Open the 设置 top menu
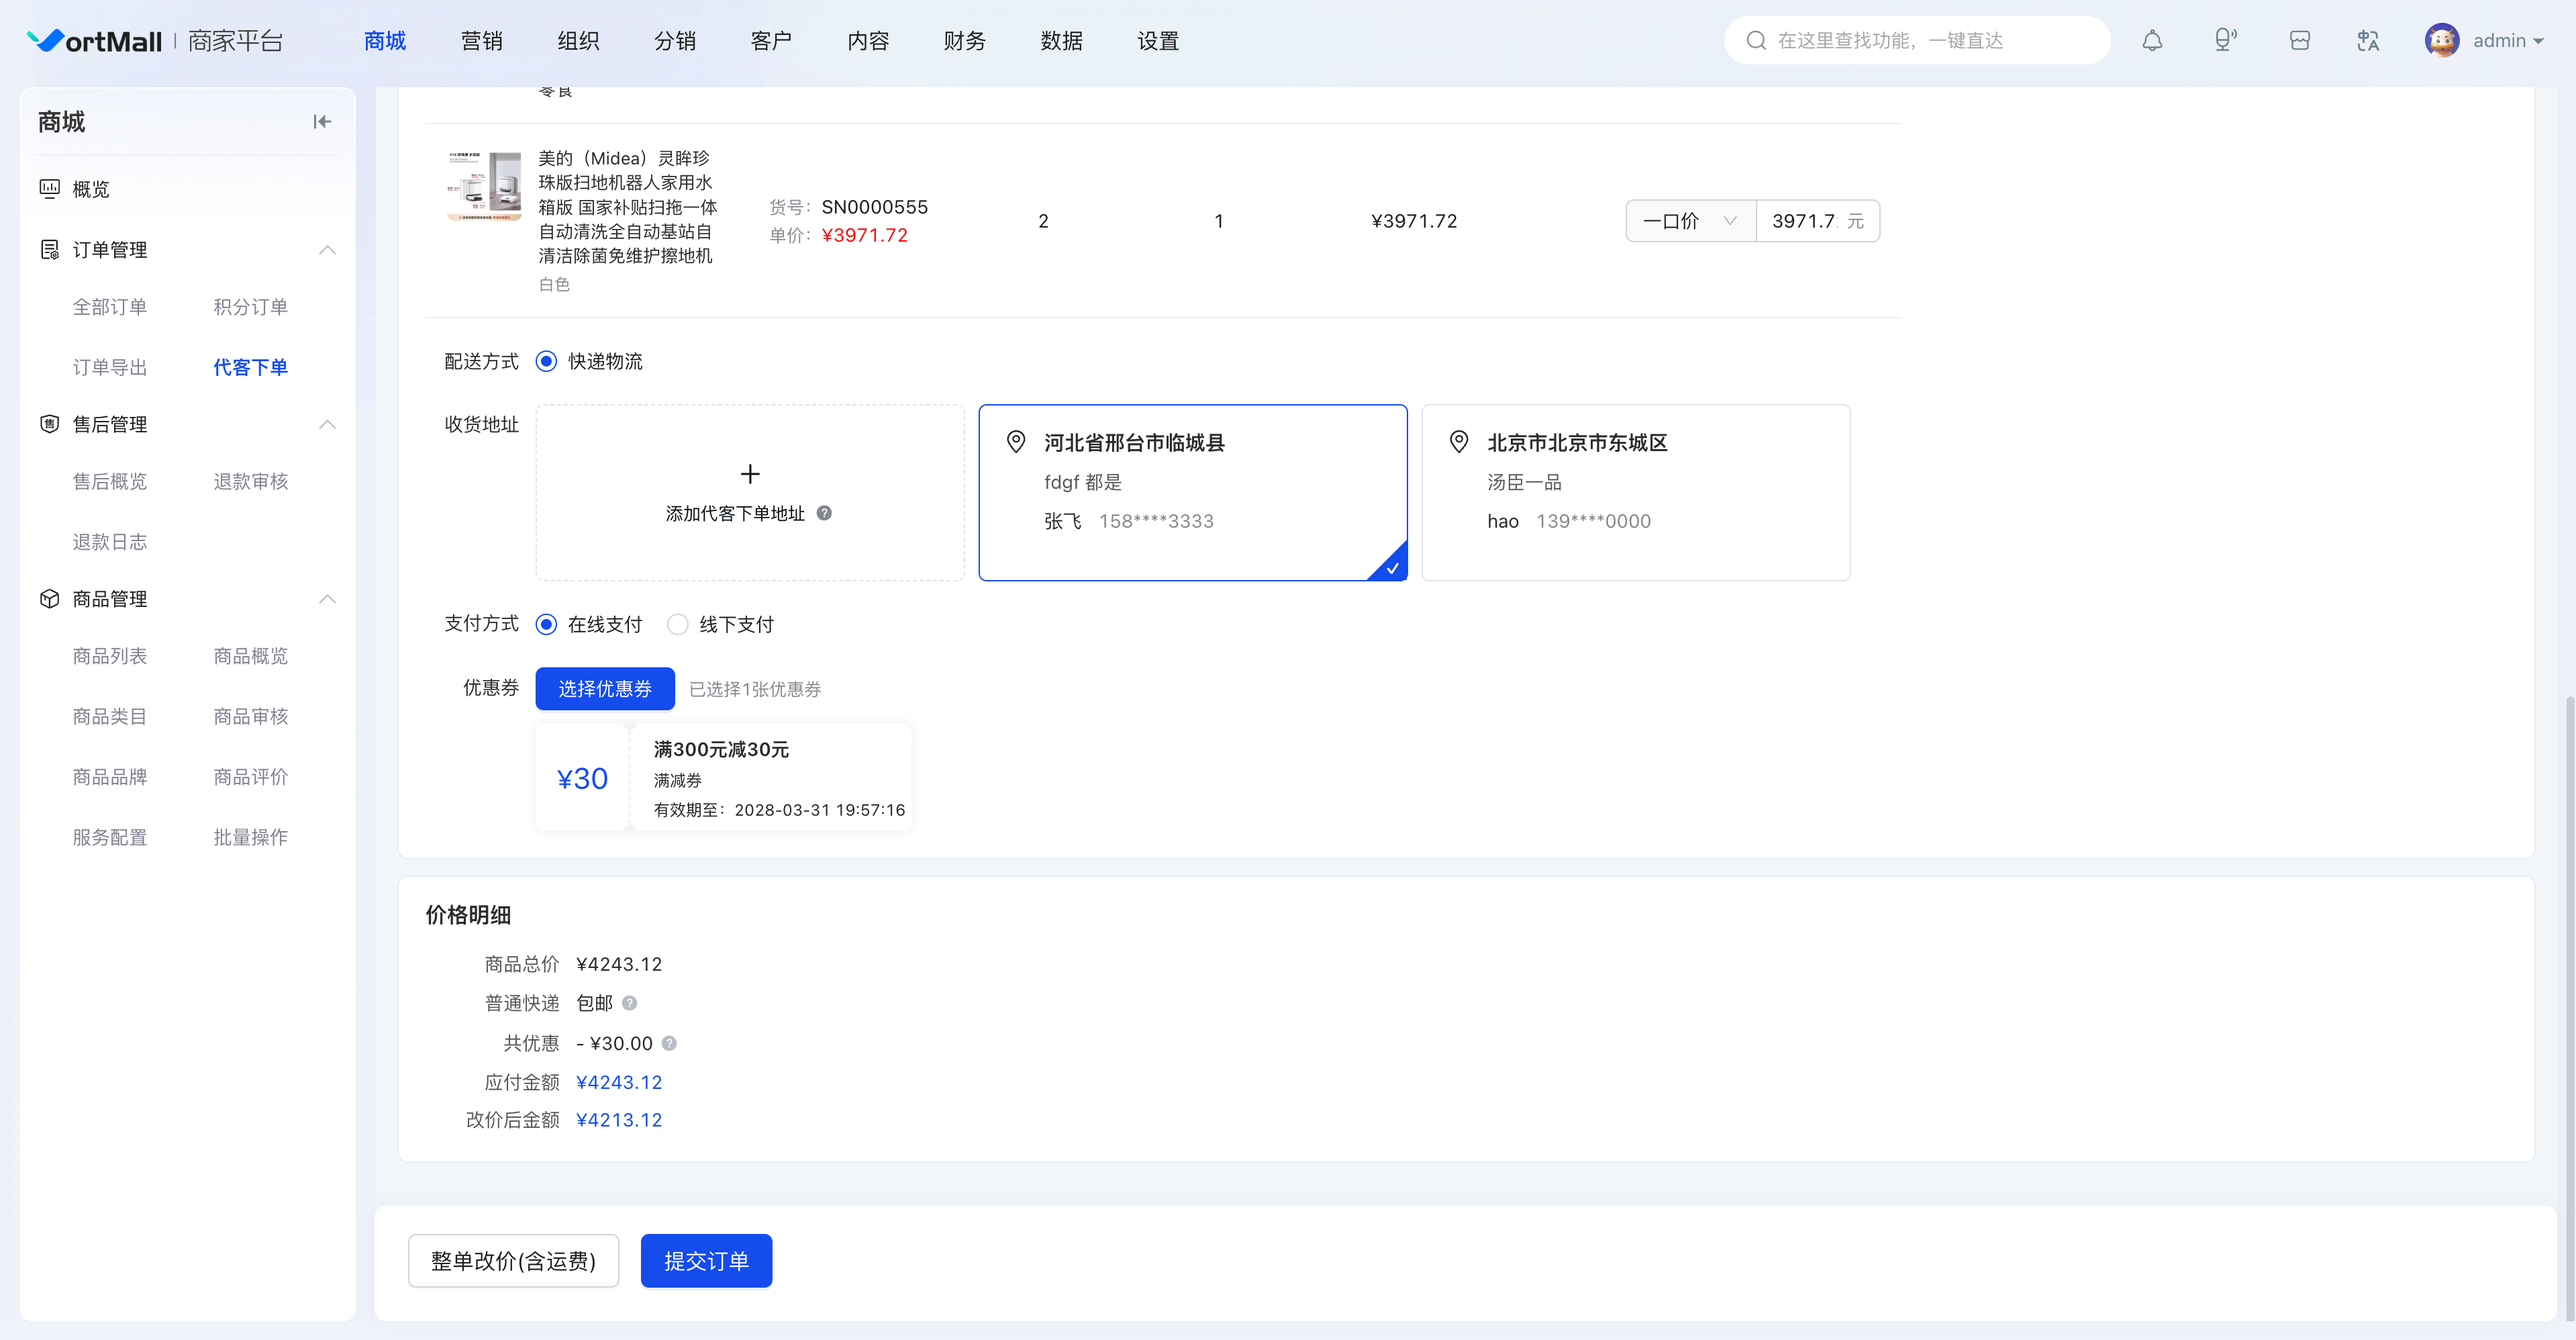Viewport: 2576px width, 1340px height. coord(1158,41)
